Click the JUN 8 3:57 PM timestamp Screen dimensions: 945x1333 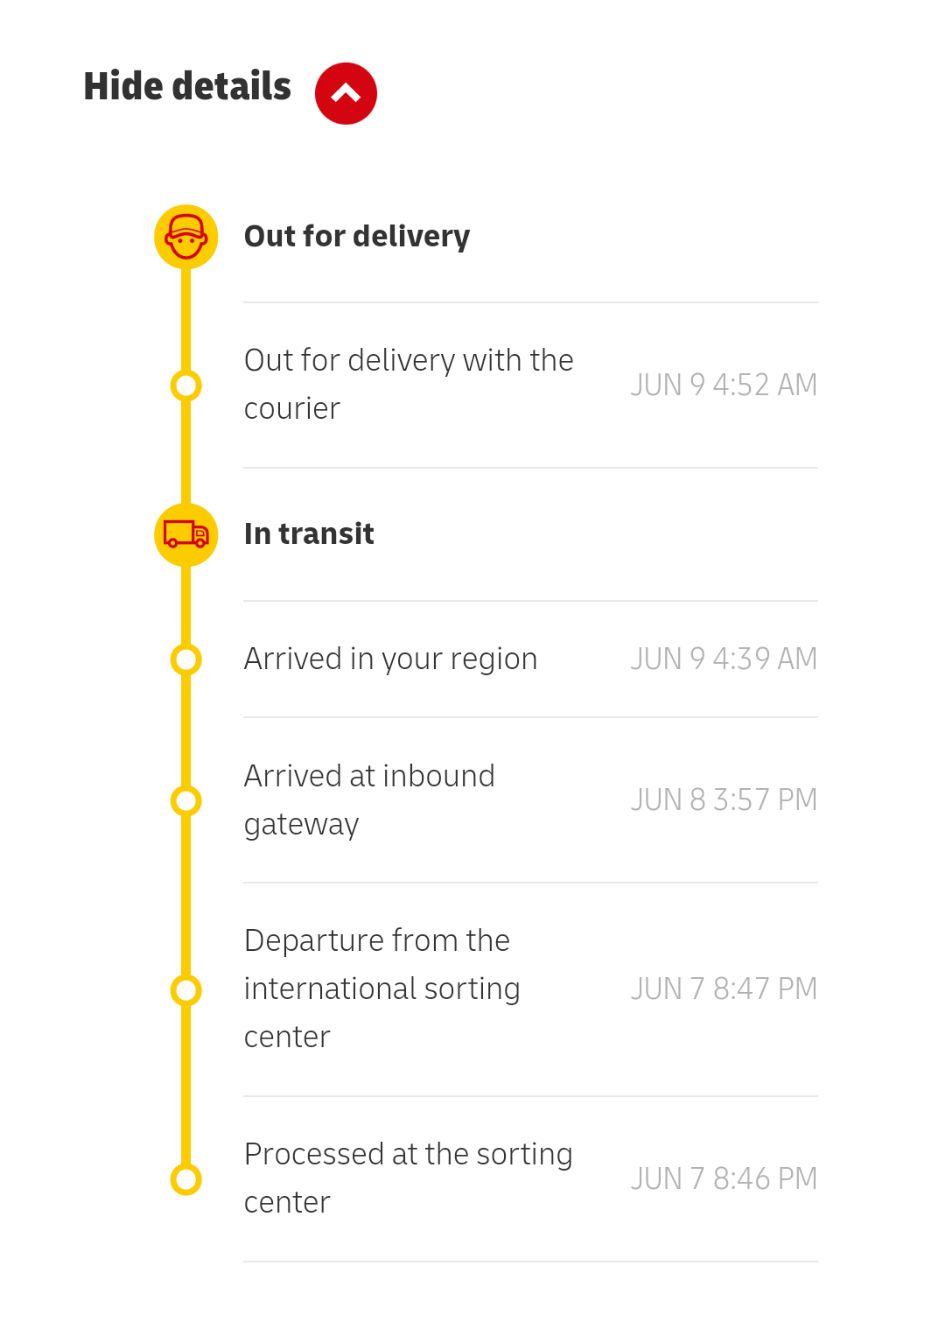[x=724, y=800]
